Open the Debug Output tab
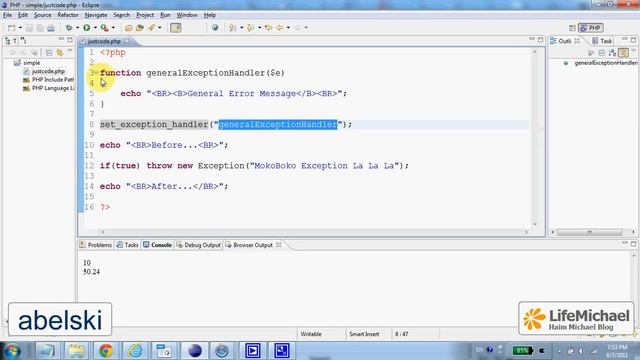The height and width of the screenshot is (360, 640). click(x=198, y=245)
